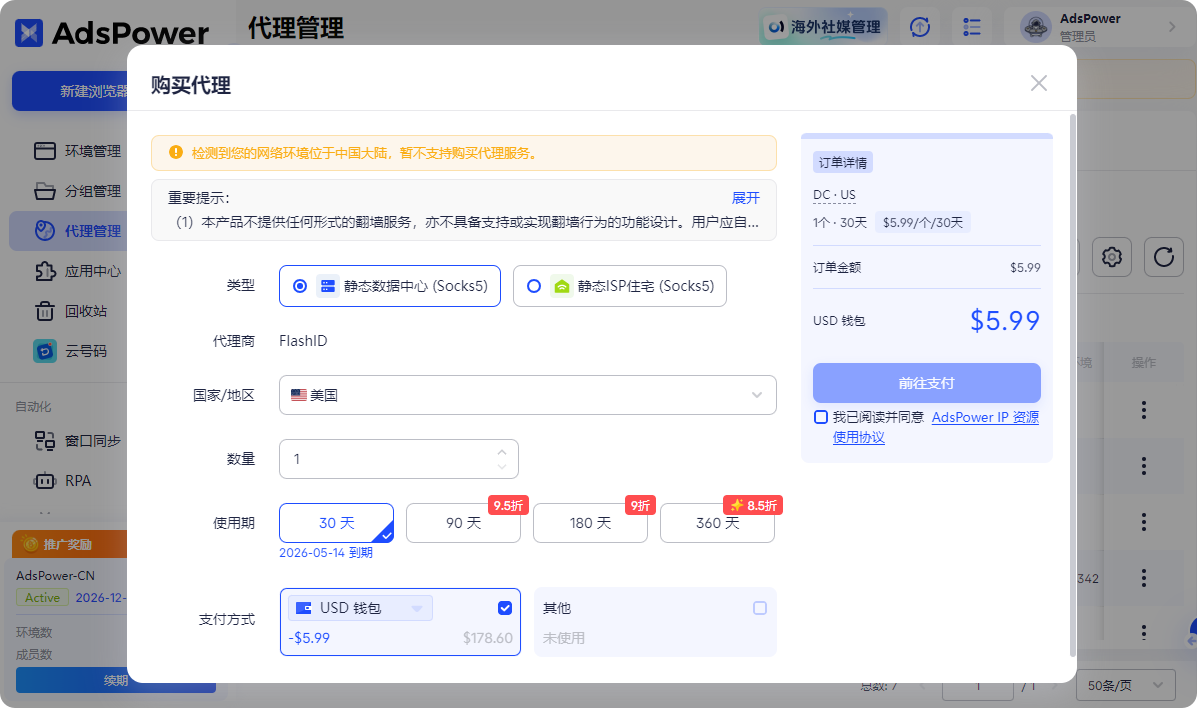Click the 前往支付 payment button
This screenshot has width=1197, height=708.
(927, 382)
